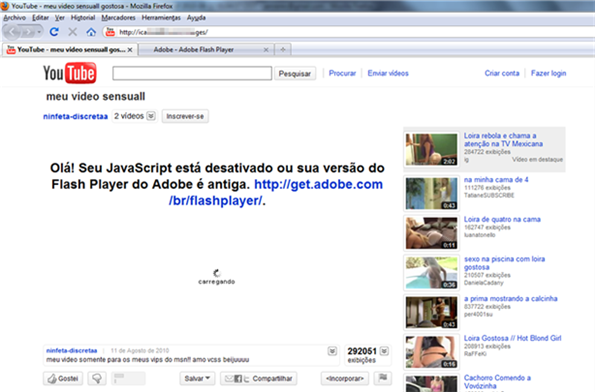The height and width of the screenshot is (392, 595).
Task: Open Loira de quatro na cama title link
Action: tap(502, 219)
